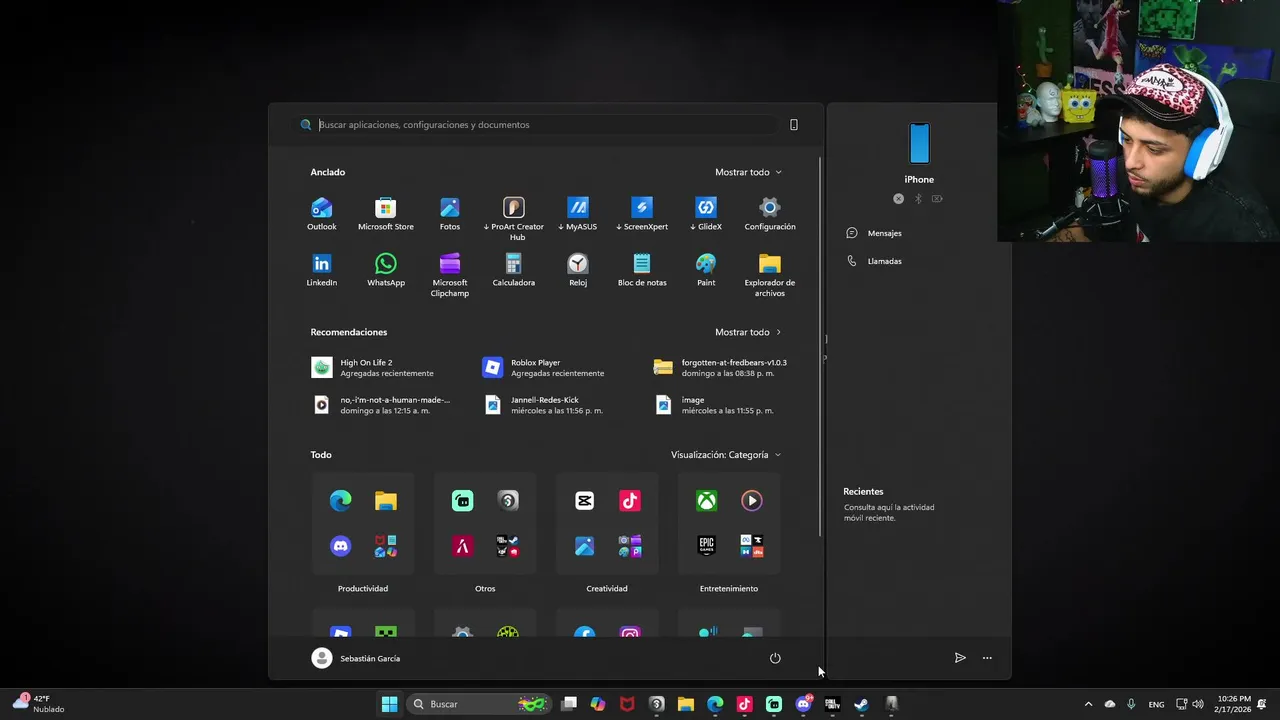Screen dimensions: 1280x720
Task: Click the iPhone Bluetooth status icon
Action: click(918, 199)
